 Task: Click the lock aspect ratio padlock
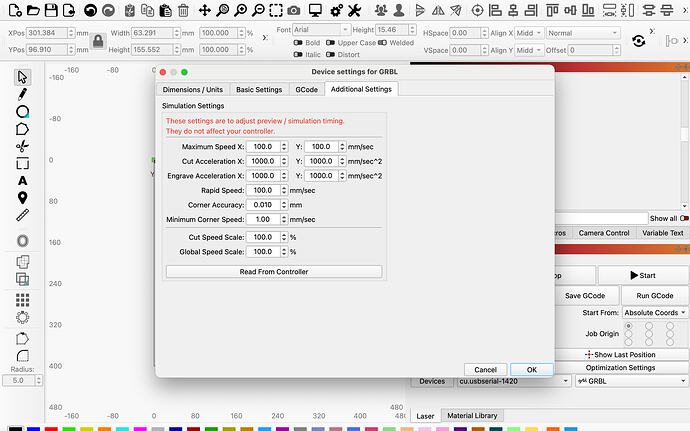[x=98, y=41]
